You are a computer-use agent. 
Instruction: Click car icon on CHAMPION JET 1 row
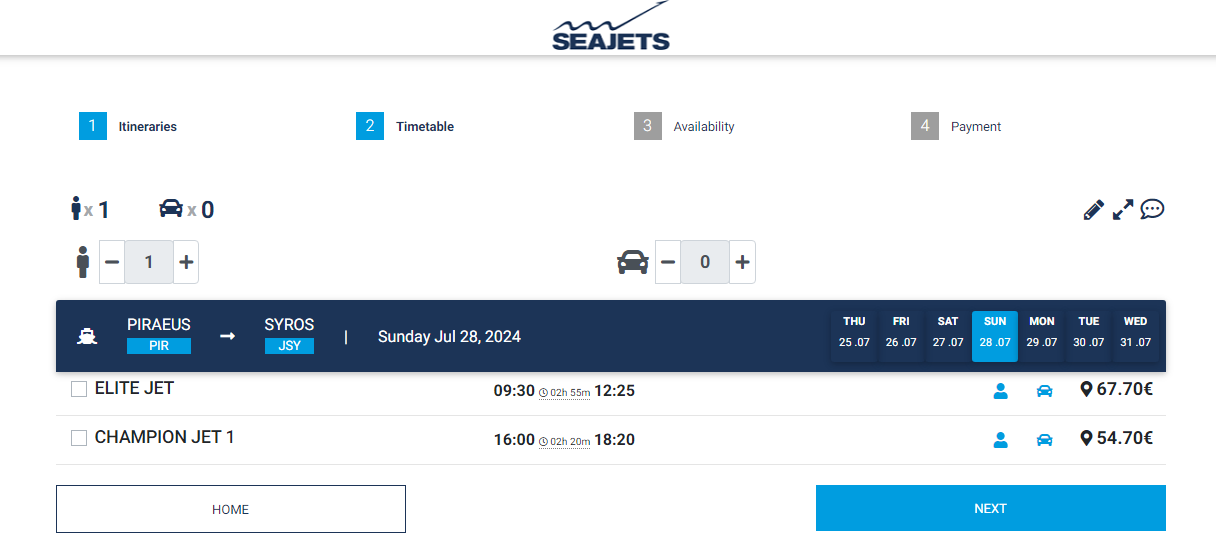pyautogui.click(x=1044, y=440)
